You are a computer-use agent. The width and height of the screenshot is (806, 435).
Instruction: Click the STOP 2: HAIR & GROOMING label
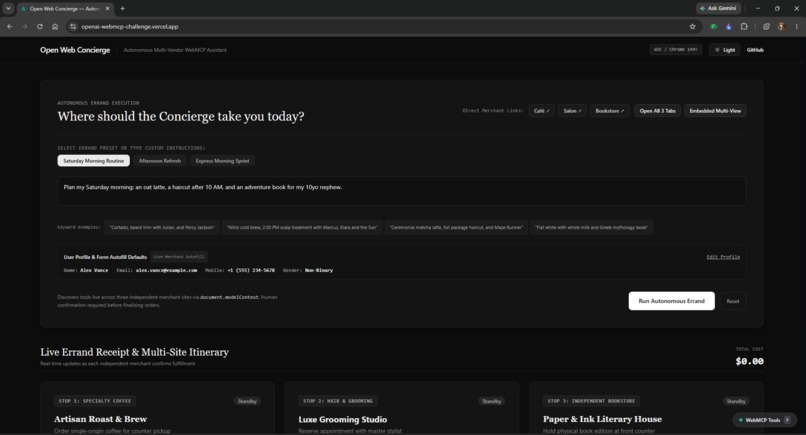click(x=338, y=401)
